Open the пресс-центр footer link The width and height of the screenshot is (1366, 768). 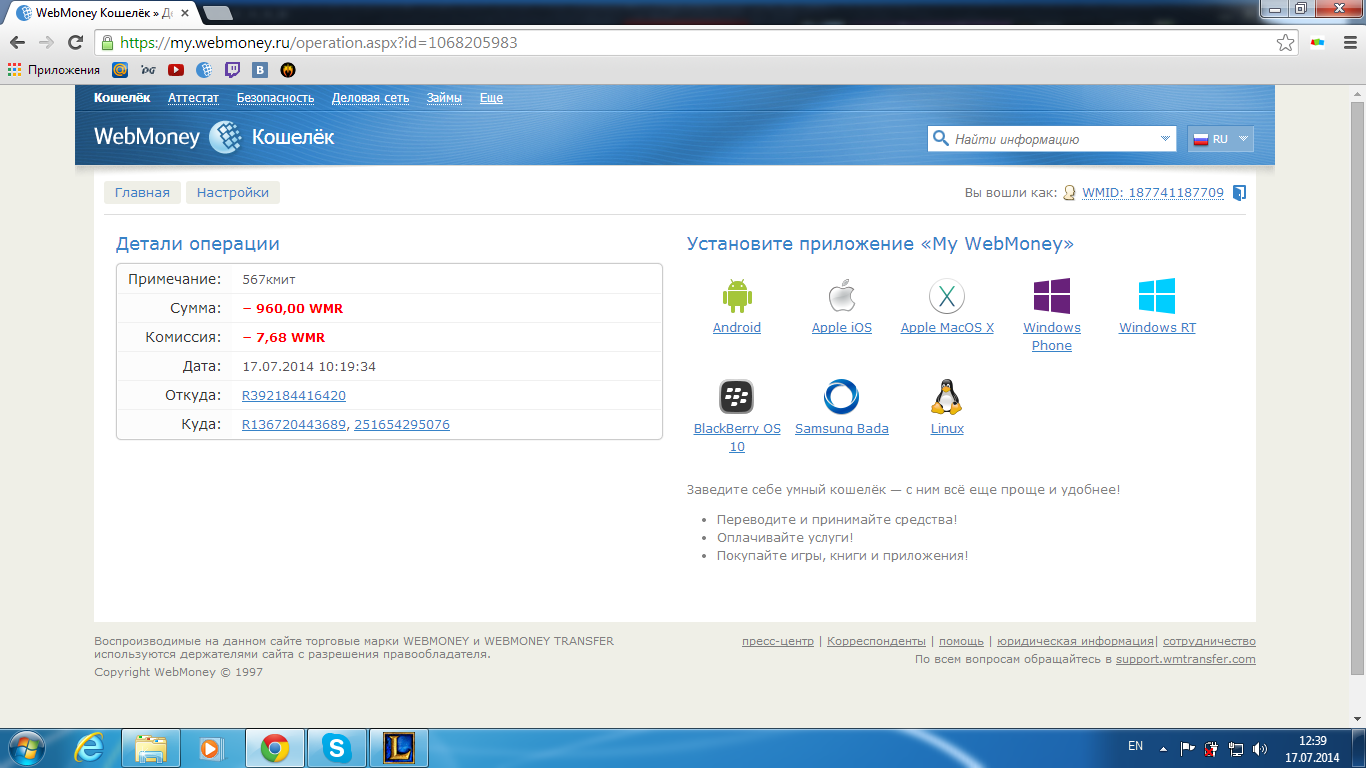point(778,642)
